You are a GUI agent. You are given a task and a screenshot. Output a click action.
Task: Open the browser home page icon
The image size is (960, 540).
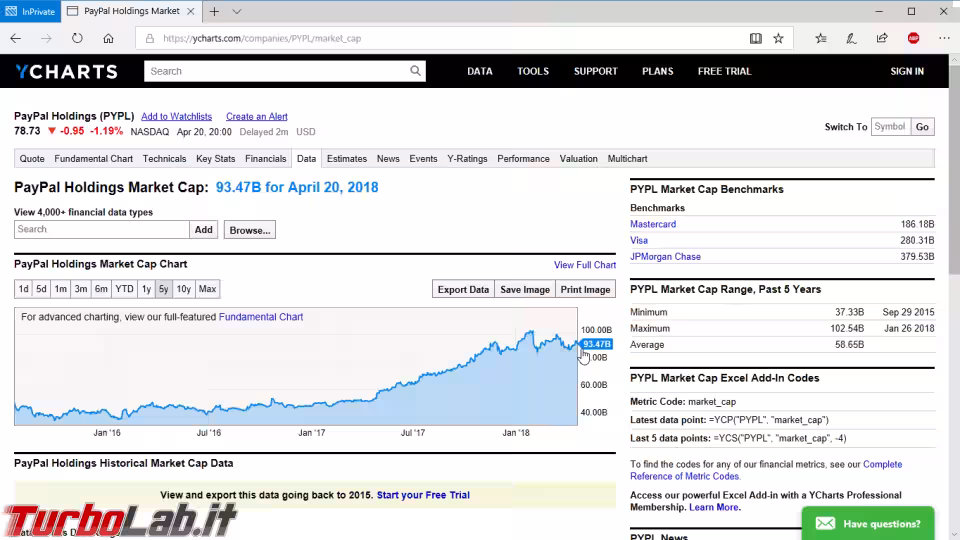(x=108, y=38)
